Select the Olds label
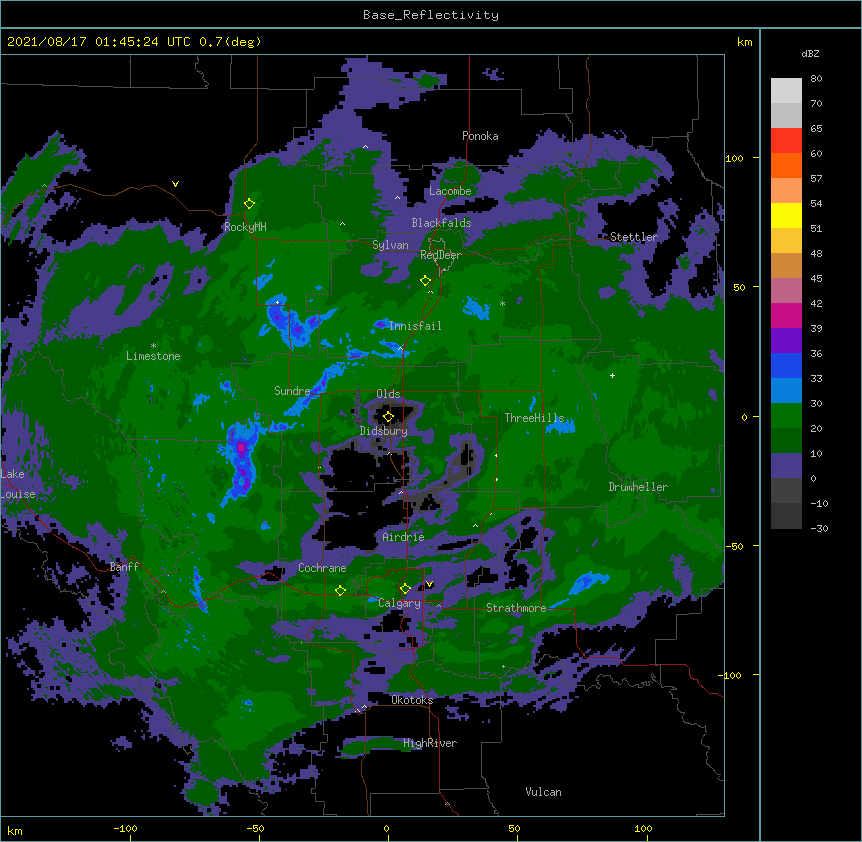The height and width of the screenshot is (842, 862). 388,394
